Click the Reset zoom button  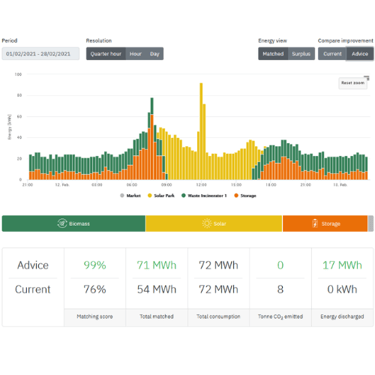pyautogui.click(x=353, y=83)
